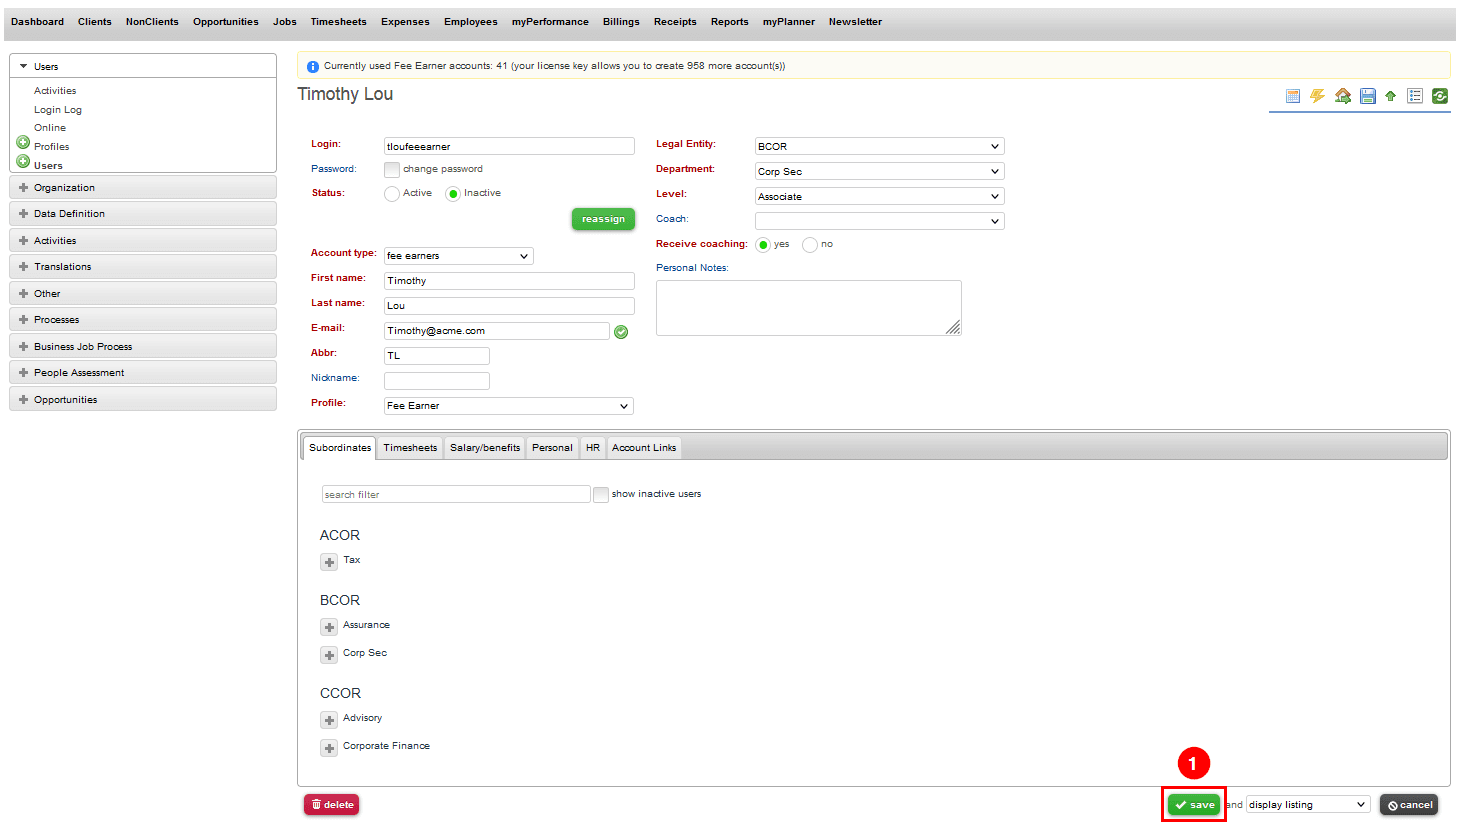
Task: Select the Subordinates tab
Action: click(x=340, y=448)
